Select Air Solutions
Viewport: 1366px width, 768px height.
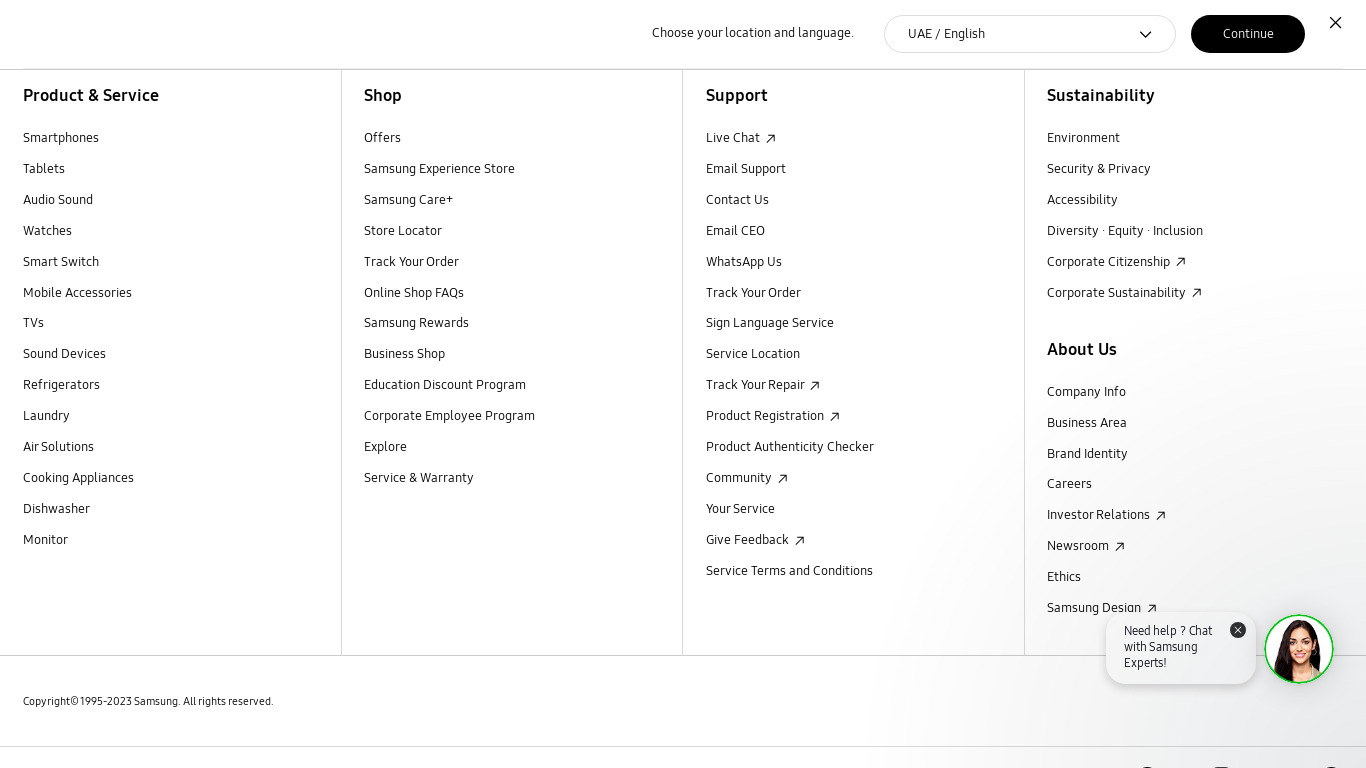pyautogui.click(x=58, y=447)
